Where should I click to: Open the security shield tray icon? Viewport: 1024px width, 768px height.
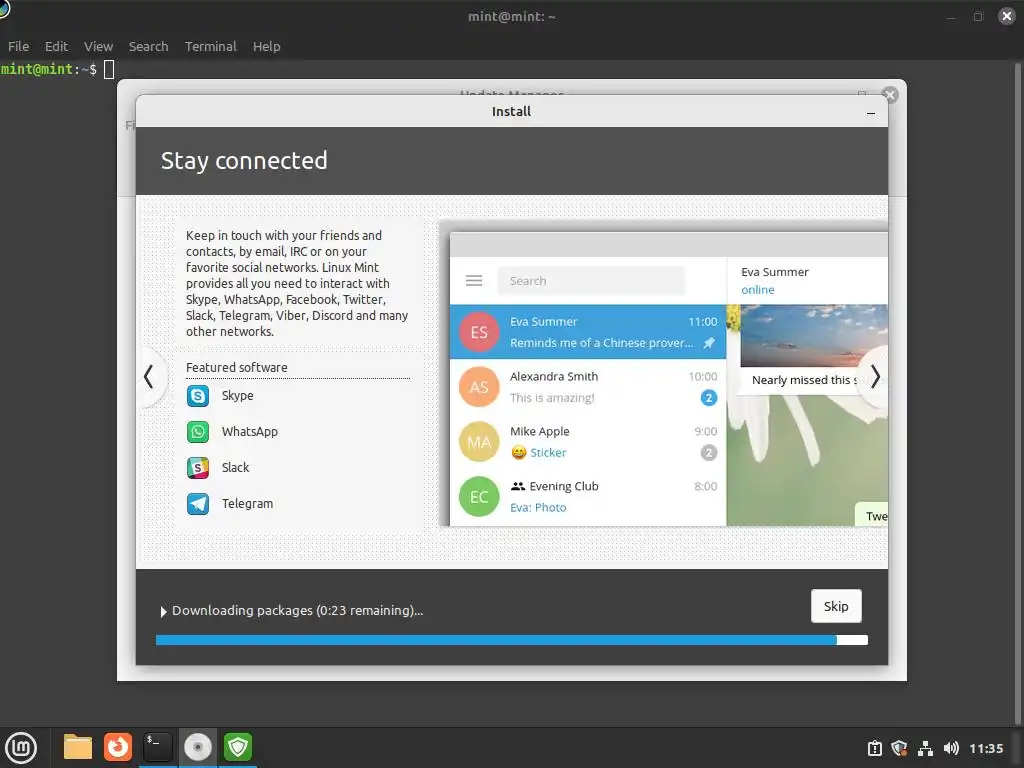(x=899, y=748)
